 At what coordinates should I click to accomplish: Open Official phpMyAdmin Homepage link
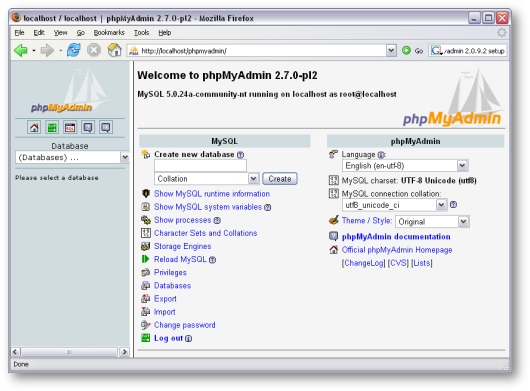tap(397, 250)
